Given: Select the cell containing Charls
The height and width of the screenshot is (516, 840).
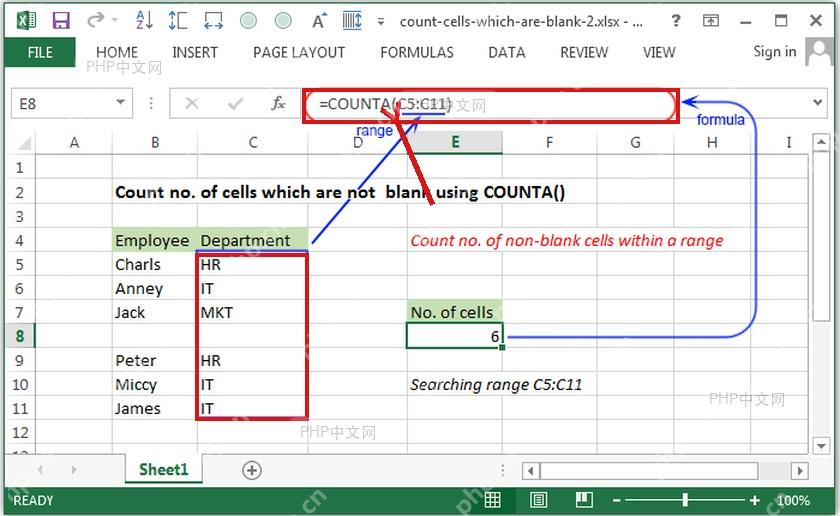Looking at the screenshot, I should click(x=155, y=265).
